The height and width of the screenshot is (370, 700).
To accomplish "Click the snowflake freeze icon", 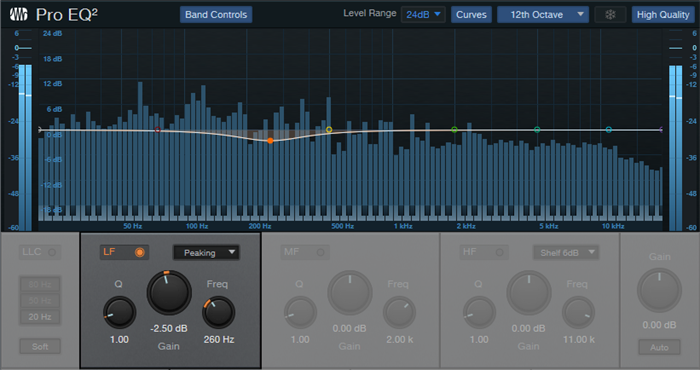I will (610, 15).
